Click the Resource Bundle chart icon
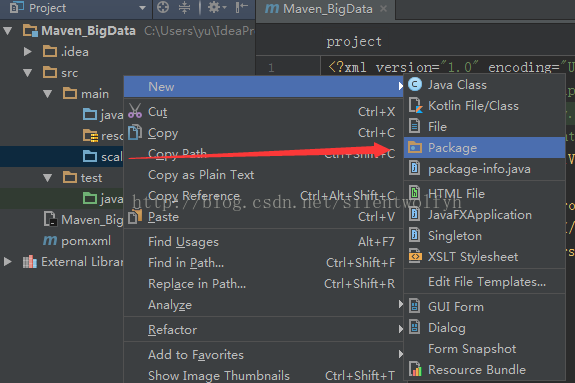575x383 pixels. pyautogui.click(x=415, y=369)
